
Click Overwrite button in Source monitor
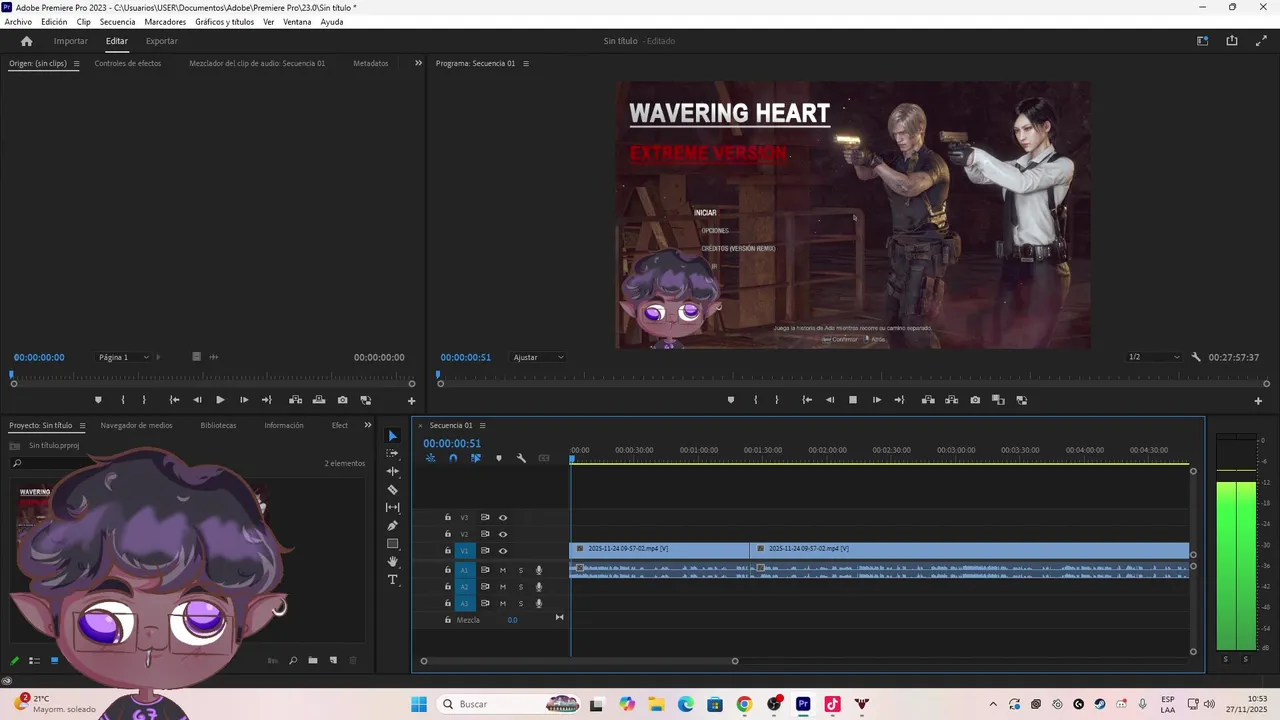click(319, 400)
